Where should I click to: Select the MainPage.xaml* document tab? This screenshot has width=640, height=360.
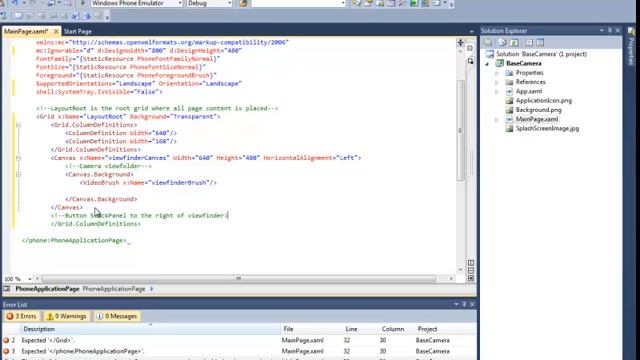pos(26,31)
